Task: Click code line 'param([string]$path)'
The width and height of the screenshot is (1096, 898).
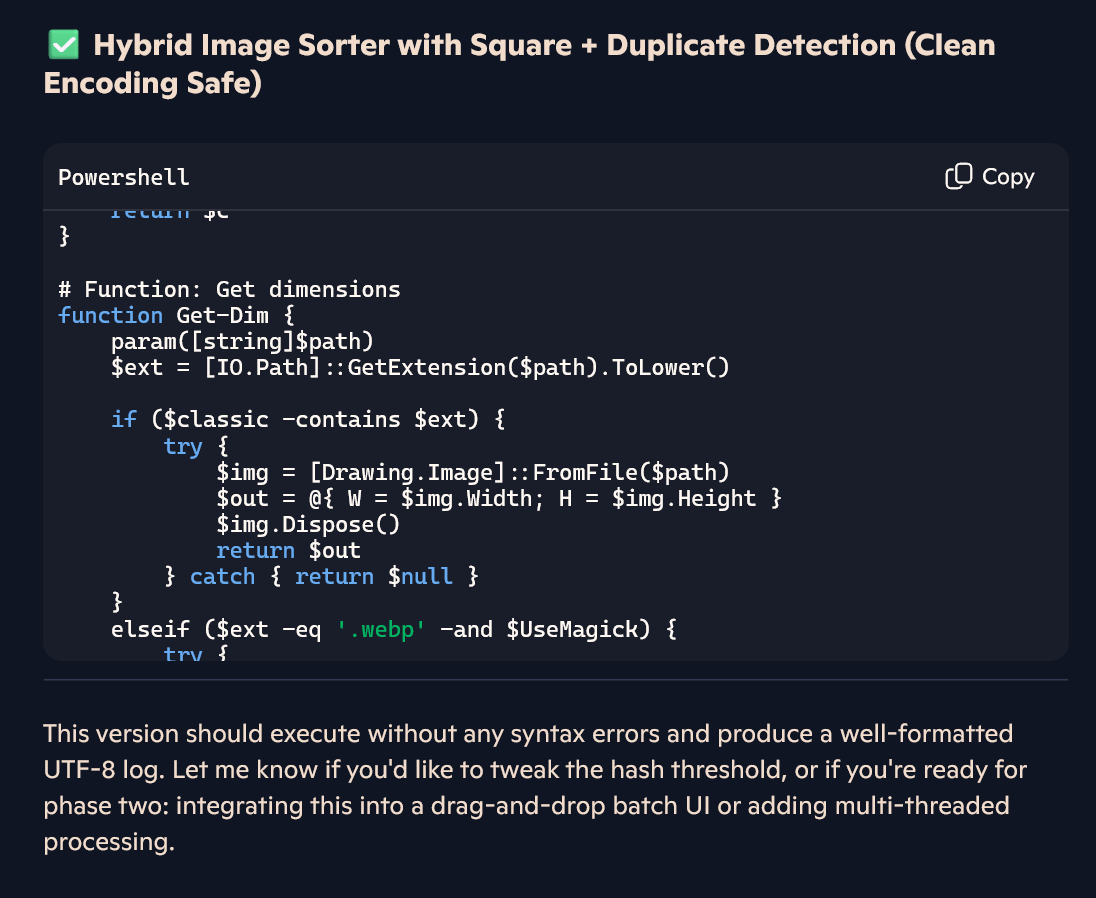Action: click(243, 342)
